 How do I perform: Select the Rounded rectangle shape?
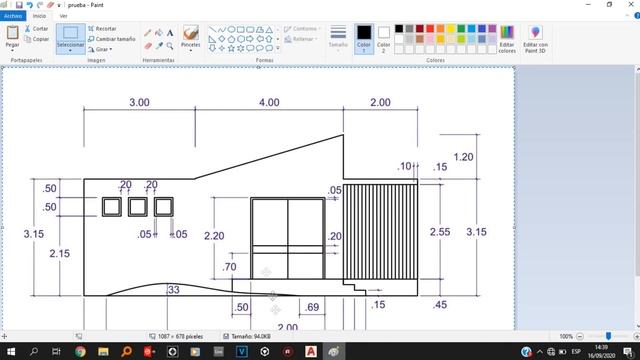tap(250, 30)
